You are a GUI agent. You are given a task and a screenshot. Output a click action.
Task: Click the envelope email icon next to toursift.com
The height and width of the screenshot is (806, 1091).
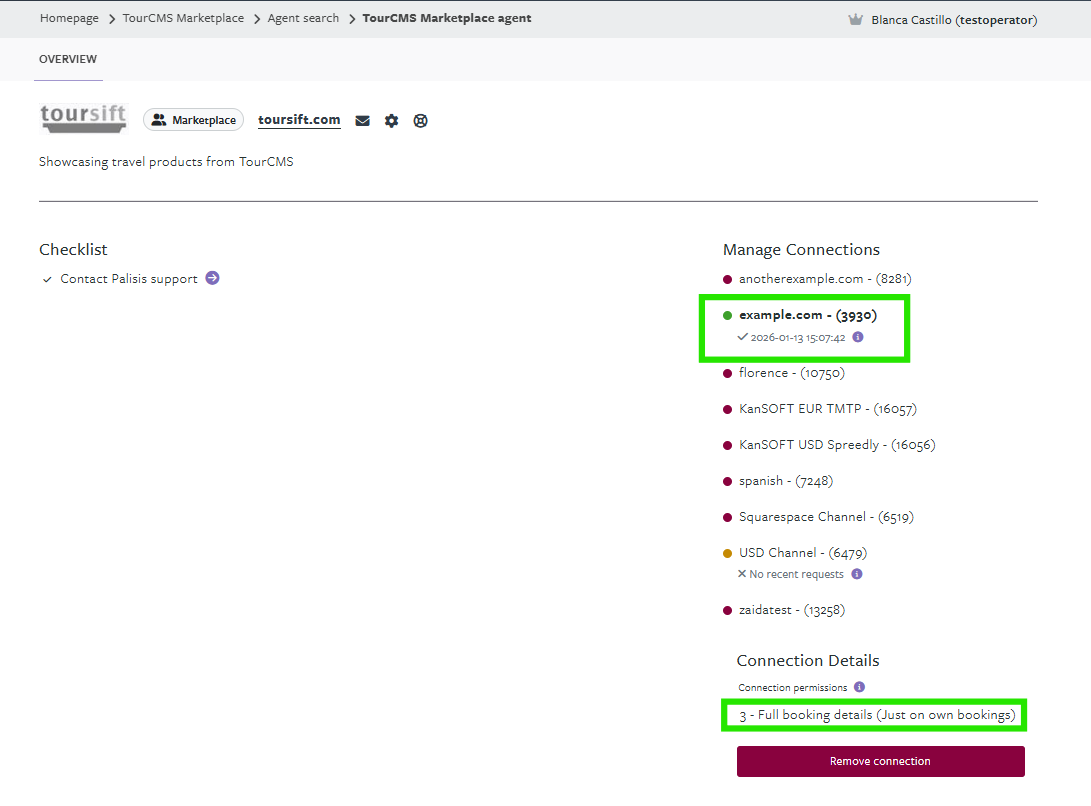tap(363, 121)
